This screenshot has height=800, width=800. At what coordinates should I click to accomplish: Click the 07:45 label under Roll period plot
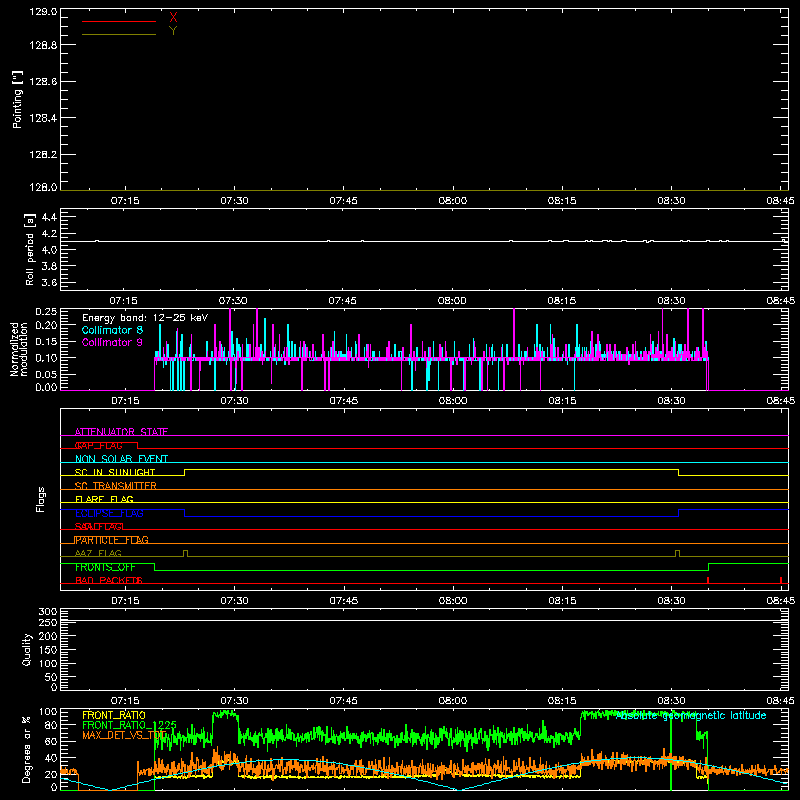(x=342, y=301)
